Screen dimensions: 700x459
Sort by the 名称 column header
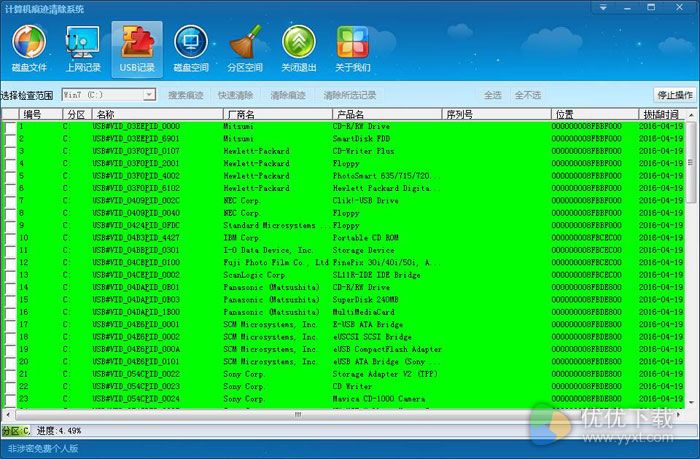(x=158, y=115)
